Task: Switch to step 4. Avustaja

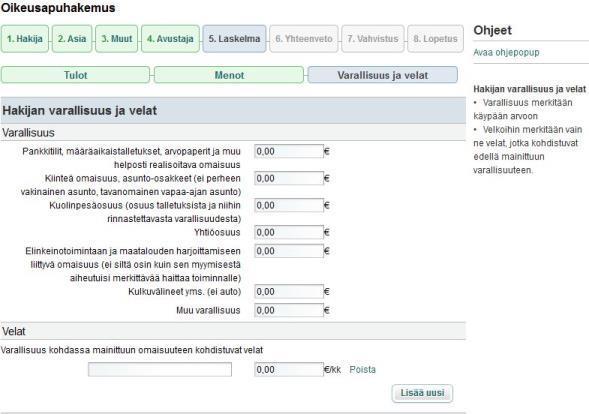Action: tap(170, 39)
